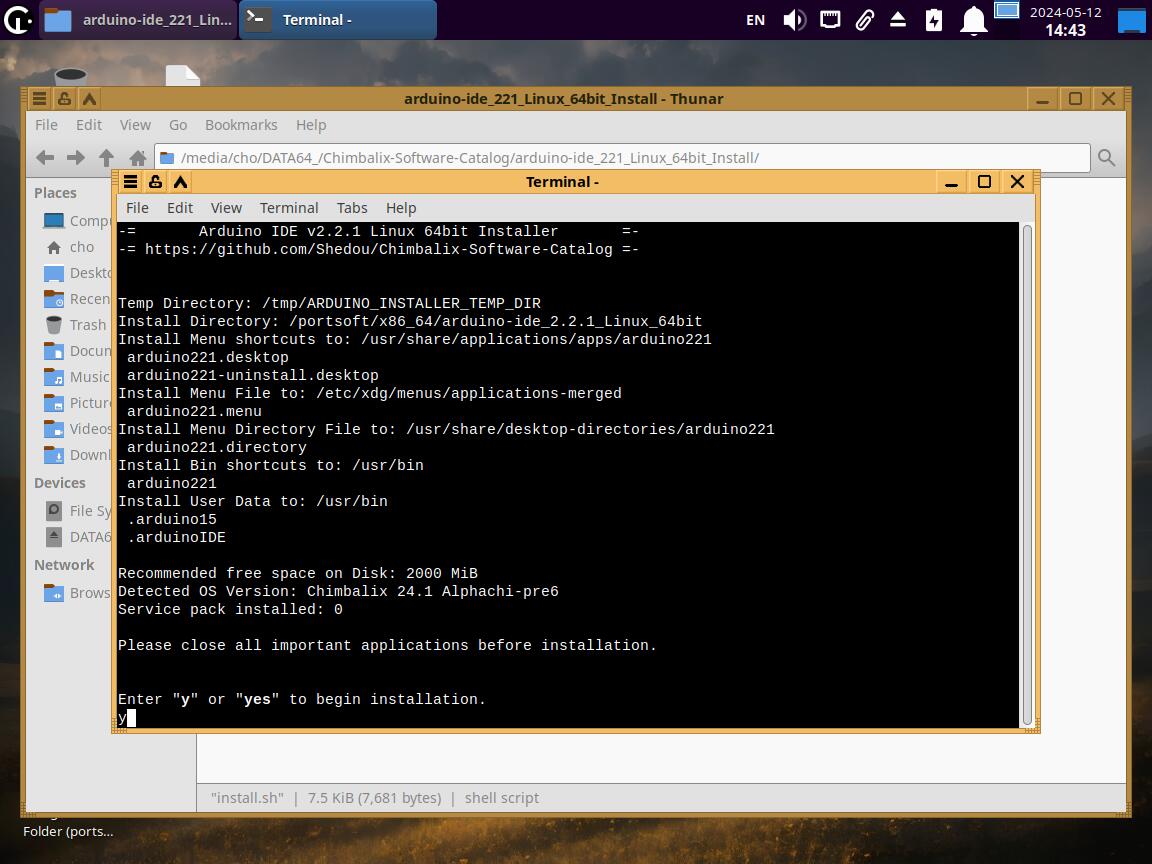Open Terminal View menu
The image size is (1152, 864).
click(x=226, y=208)
